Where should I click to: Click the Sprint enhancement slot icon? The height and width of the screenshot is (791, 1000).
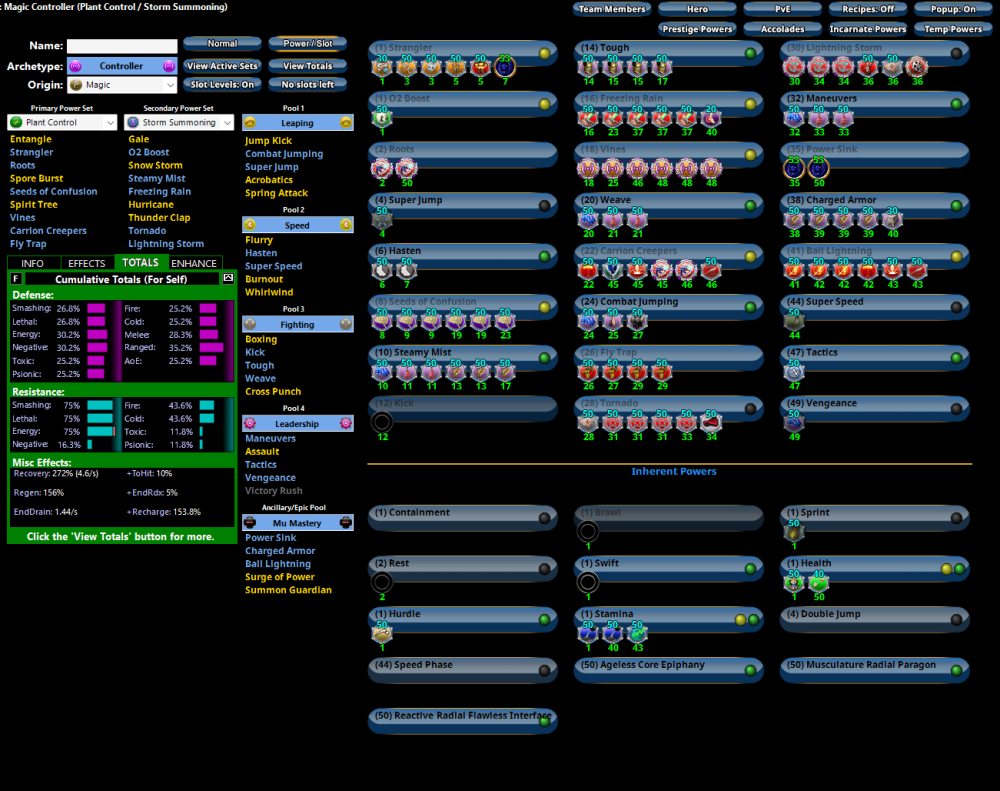(x=793, y=532)
